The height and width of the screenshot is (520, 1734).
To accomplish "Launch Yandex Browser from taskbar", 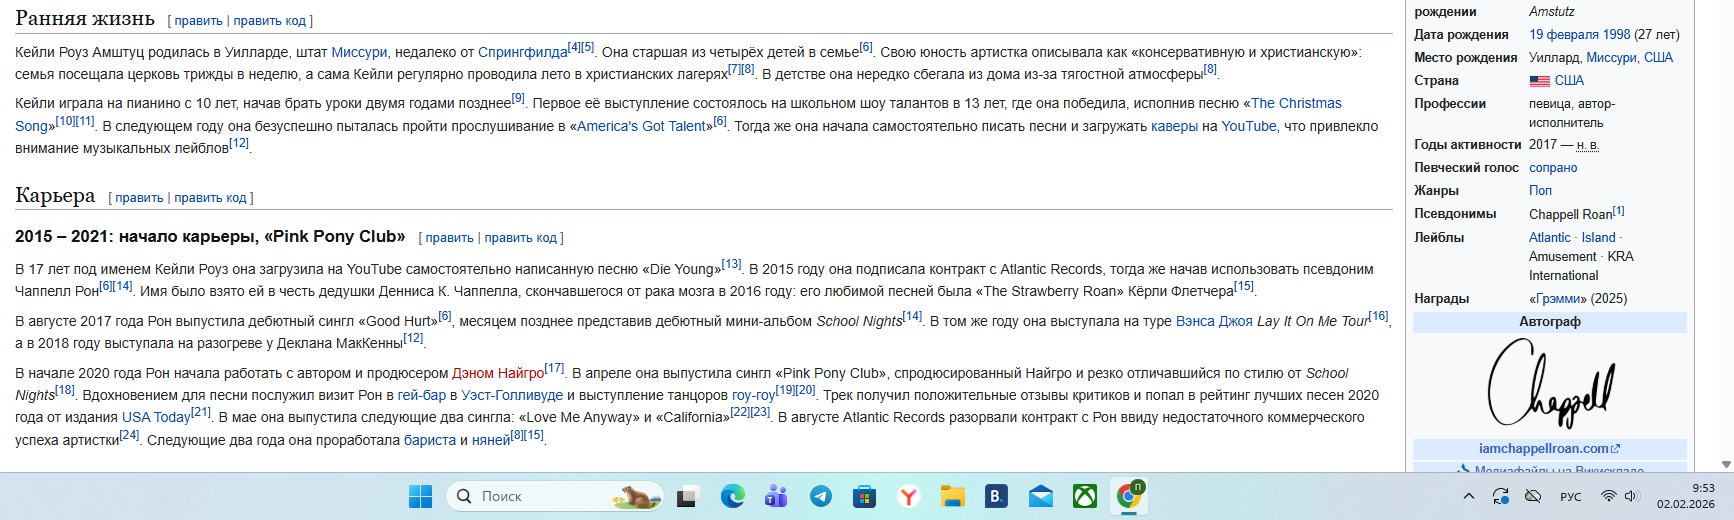I will (909, 496).
